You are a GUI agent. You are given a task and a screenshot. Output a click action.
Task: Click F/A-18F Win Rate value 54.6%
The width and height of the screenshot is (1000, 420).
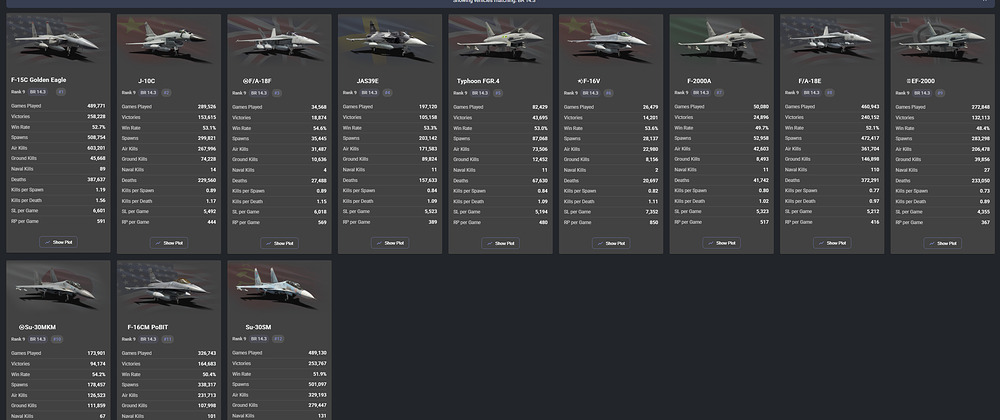pos(320,127)
